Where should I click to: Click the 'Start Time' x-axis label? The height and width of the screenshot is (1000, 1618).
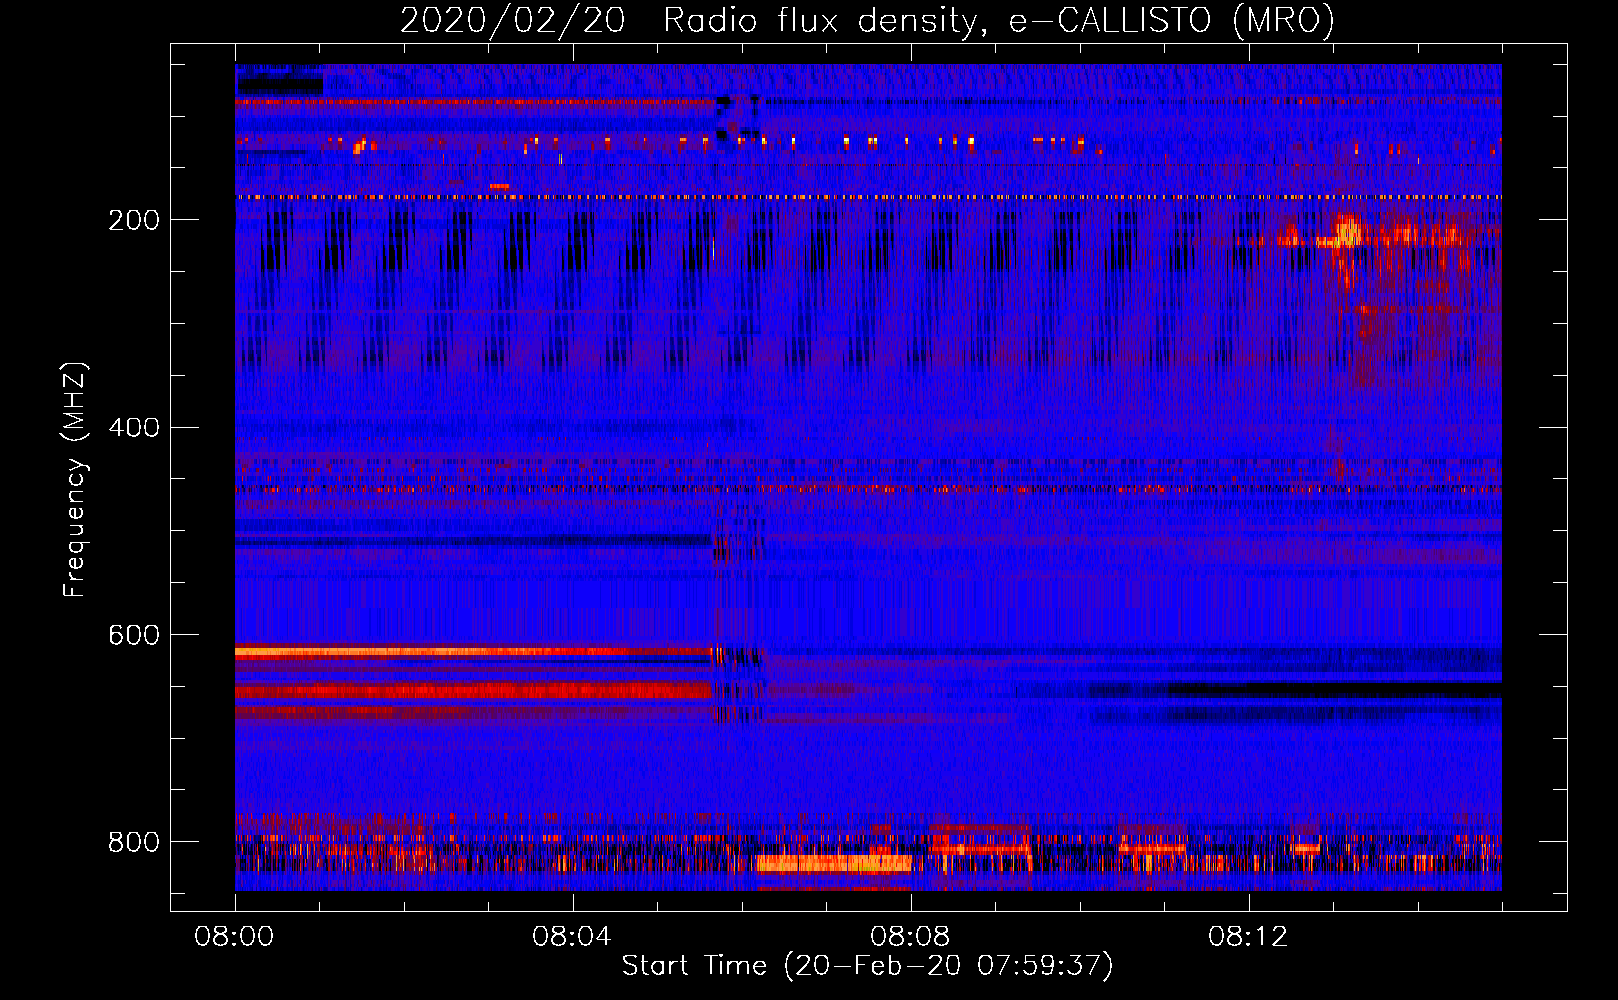point(867,966)
